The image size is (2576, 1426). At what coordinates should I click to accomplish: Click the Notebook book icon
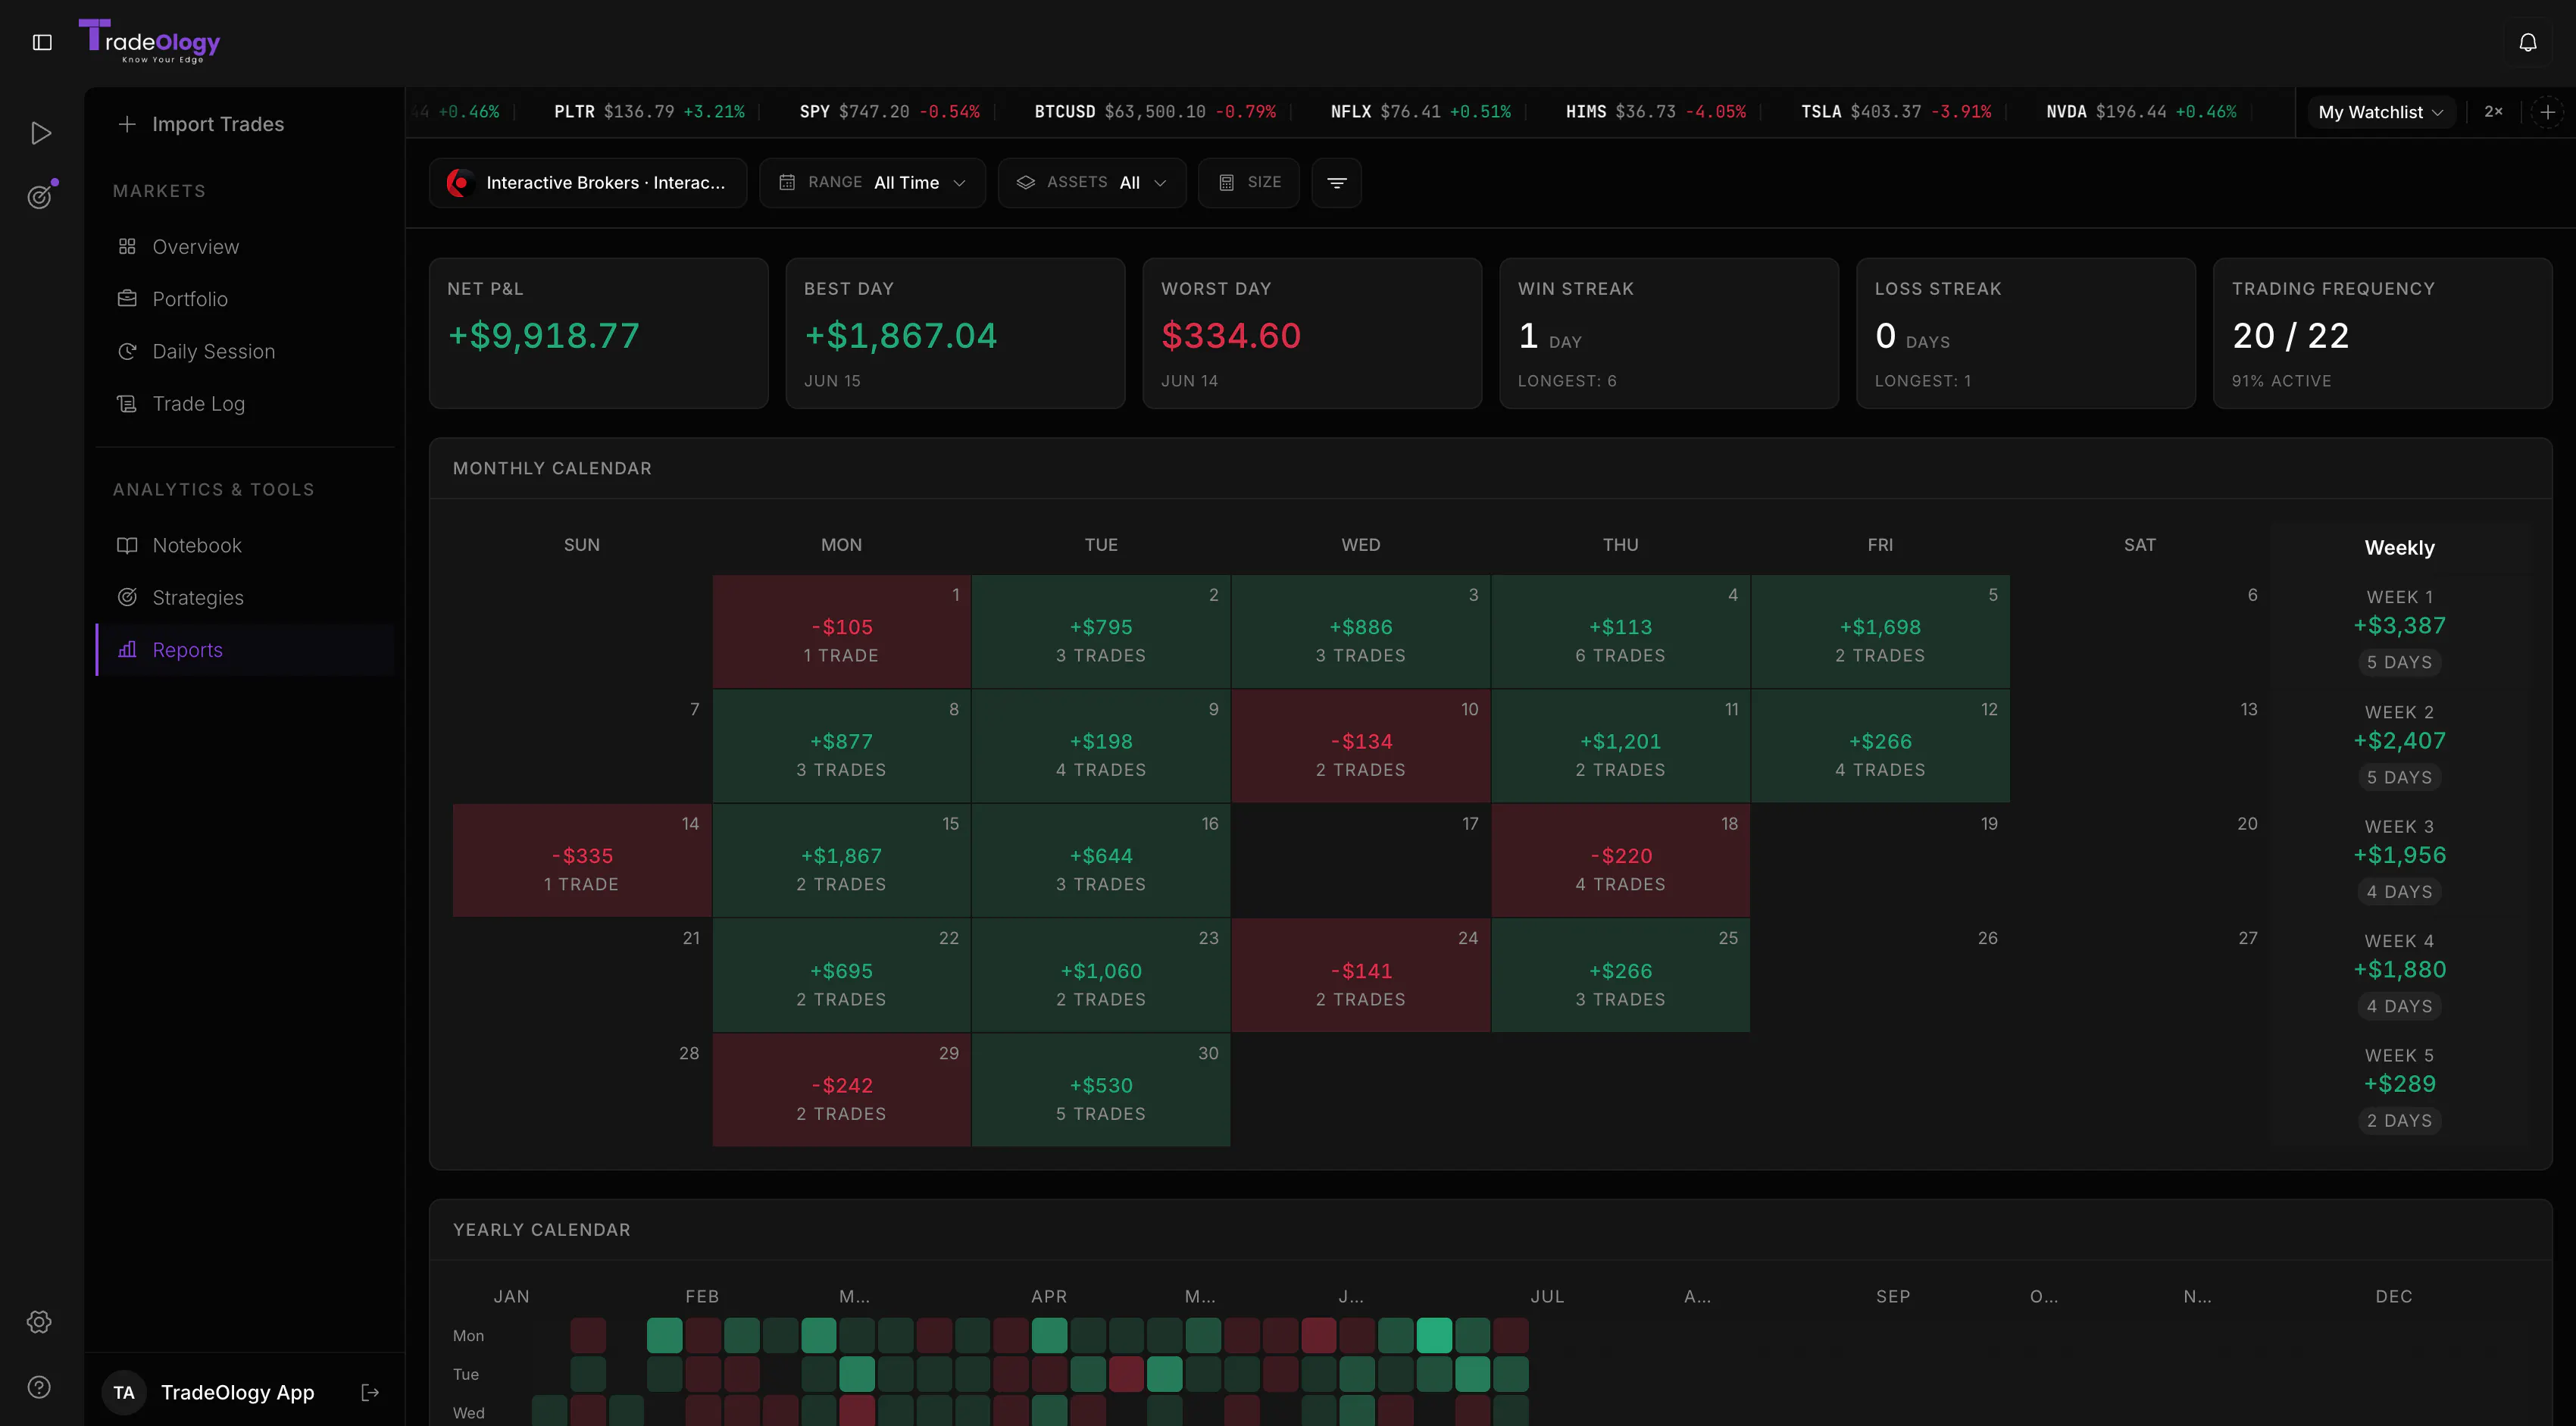coord(127,545)
